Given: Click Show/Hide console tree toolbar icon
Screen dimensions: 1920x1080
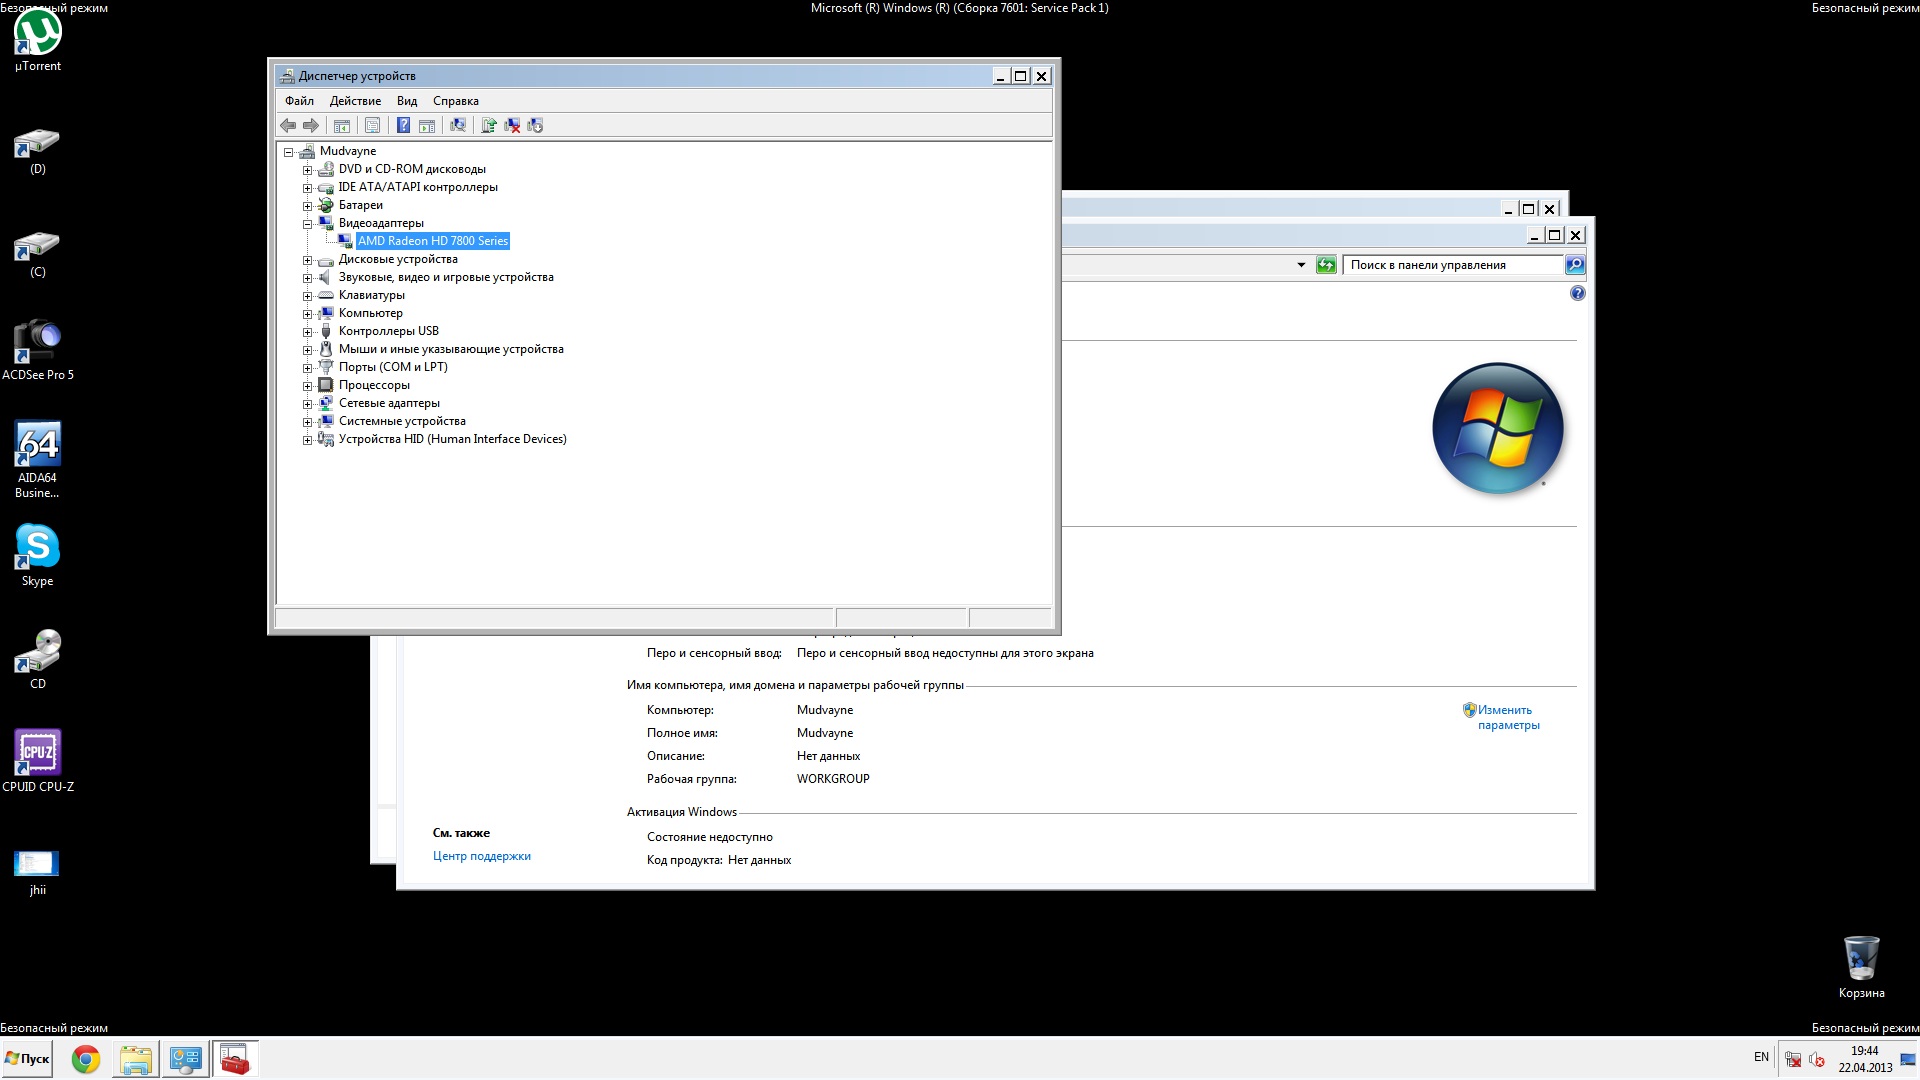Looking at the screenshot, I should (x=342, y=126).
